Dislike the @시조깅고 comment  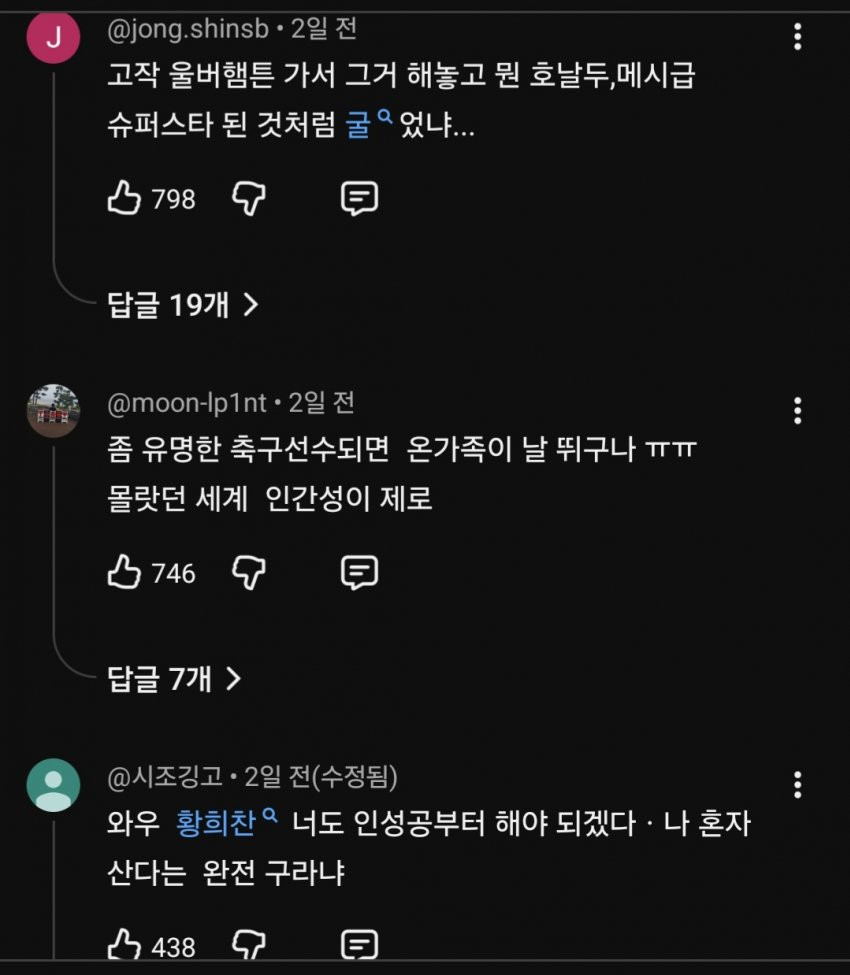pos(249,945)
